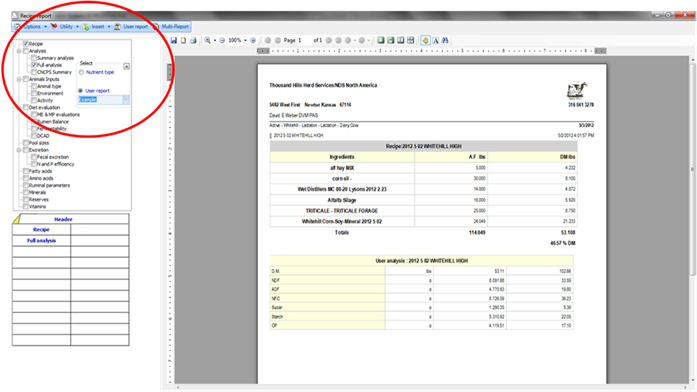Choose the Nutrient type radio button
This screenshot has width=697, height=392.
click(81, 72)
